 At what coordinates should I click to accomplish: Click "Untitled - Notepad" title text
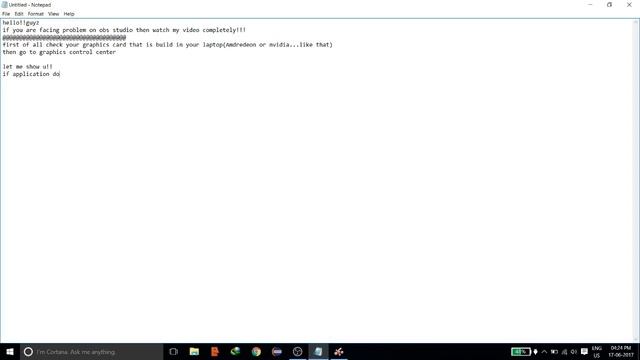coord(30,5)
